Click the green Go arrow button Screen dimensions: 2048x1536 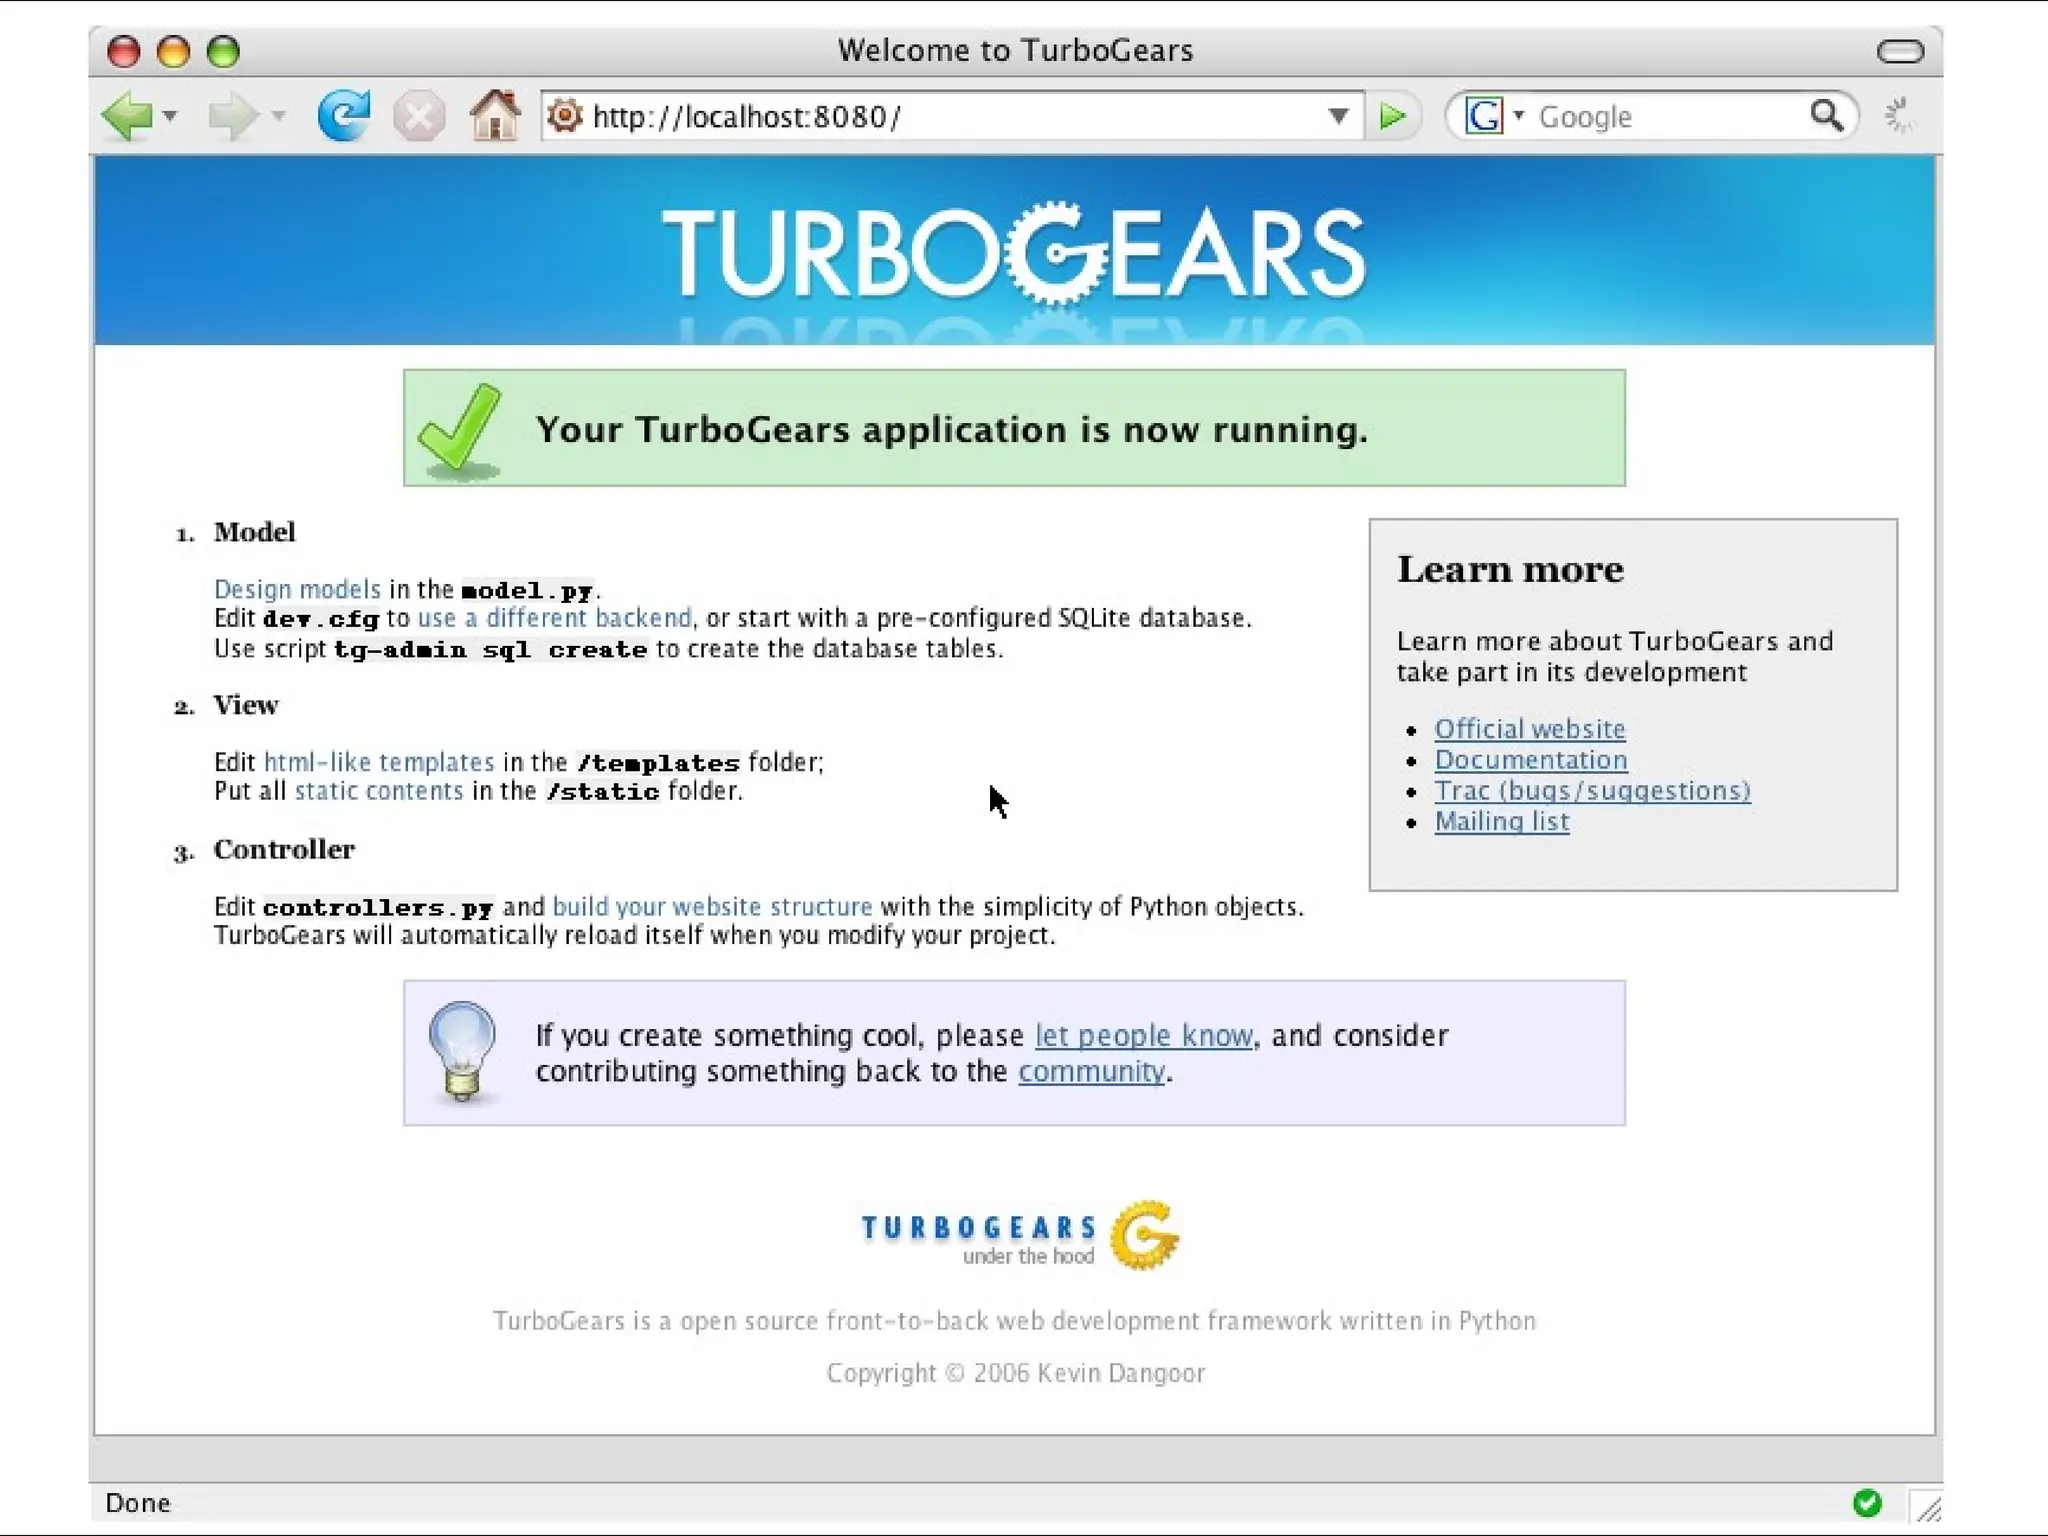(x=1393, y=117)
